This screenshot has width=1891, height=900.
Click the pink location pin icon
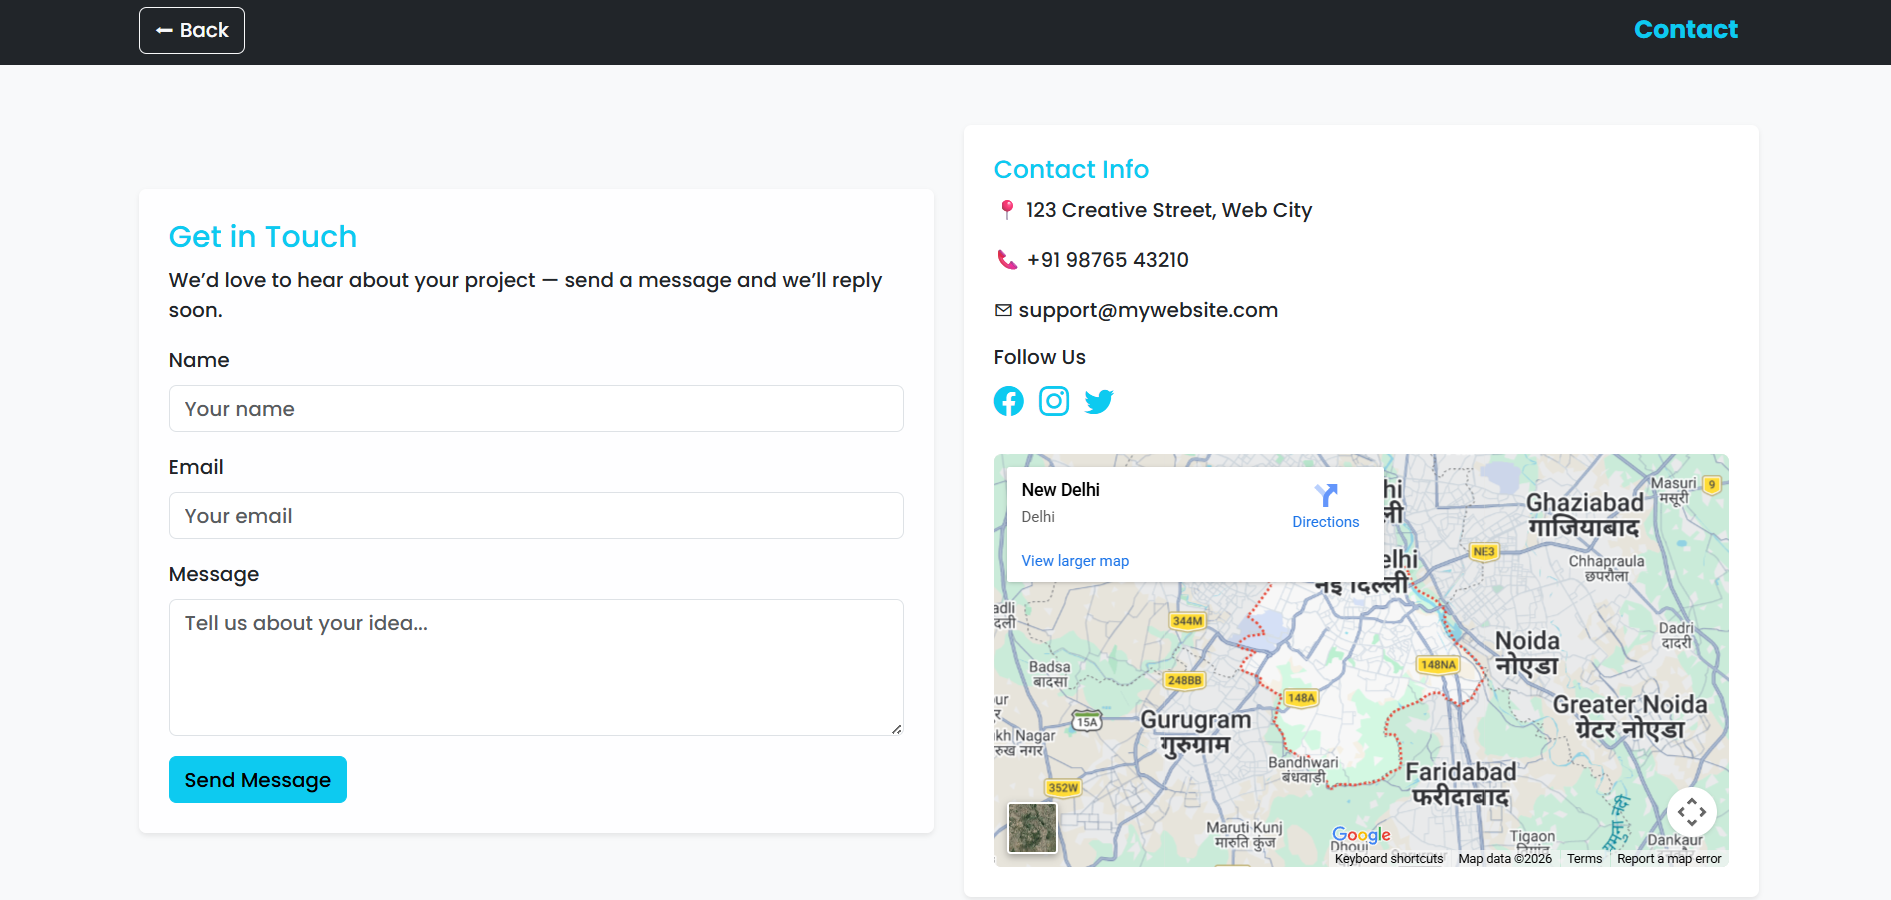(1007, 210)
